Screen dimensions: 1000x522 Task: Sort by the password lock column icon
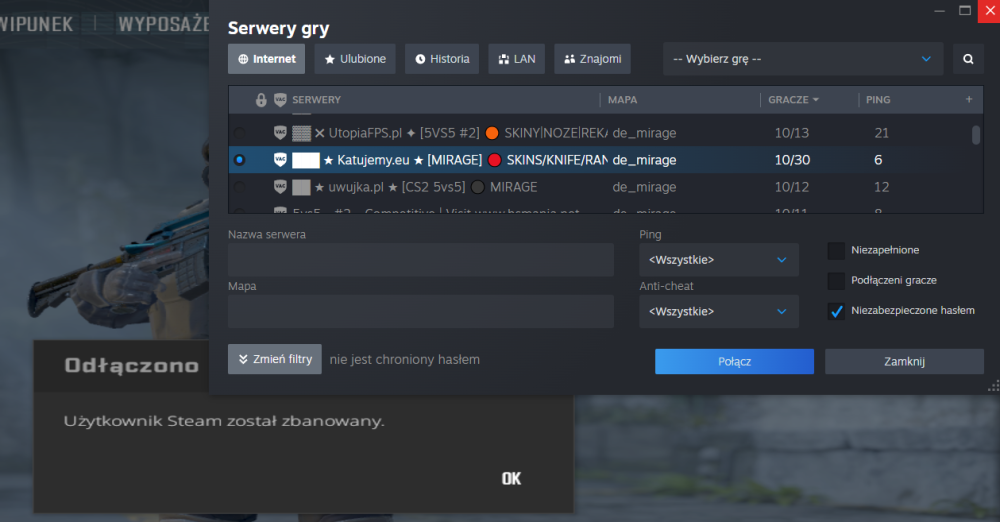[x=261, y=100]
